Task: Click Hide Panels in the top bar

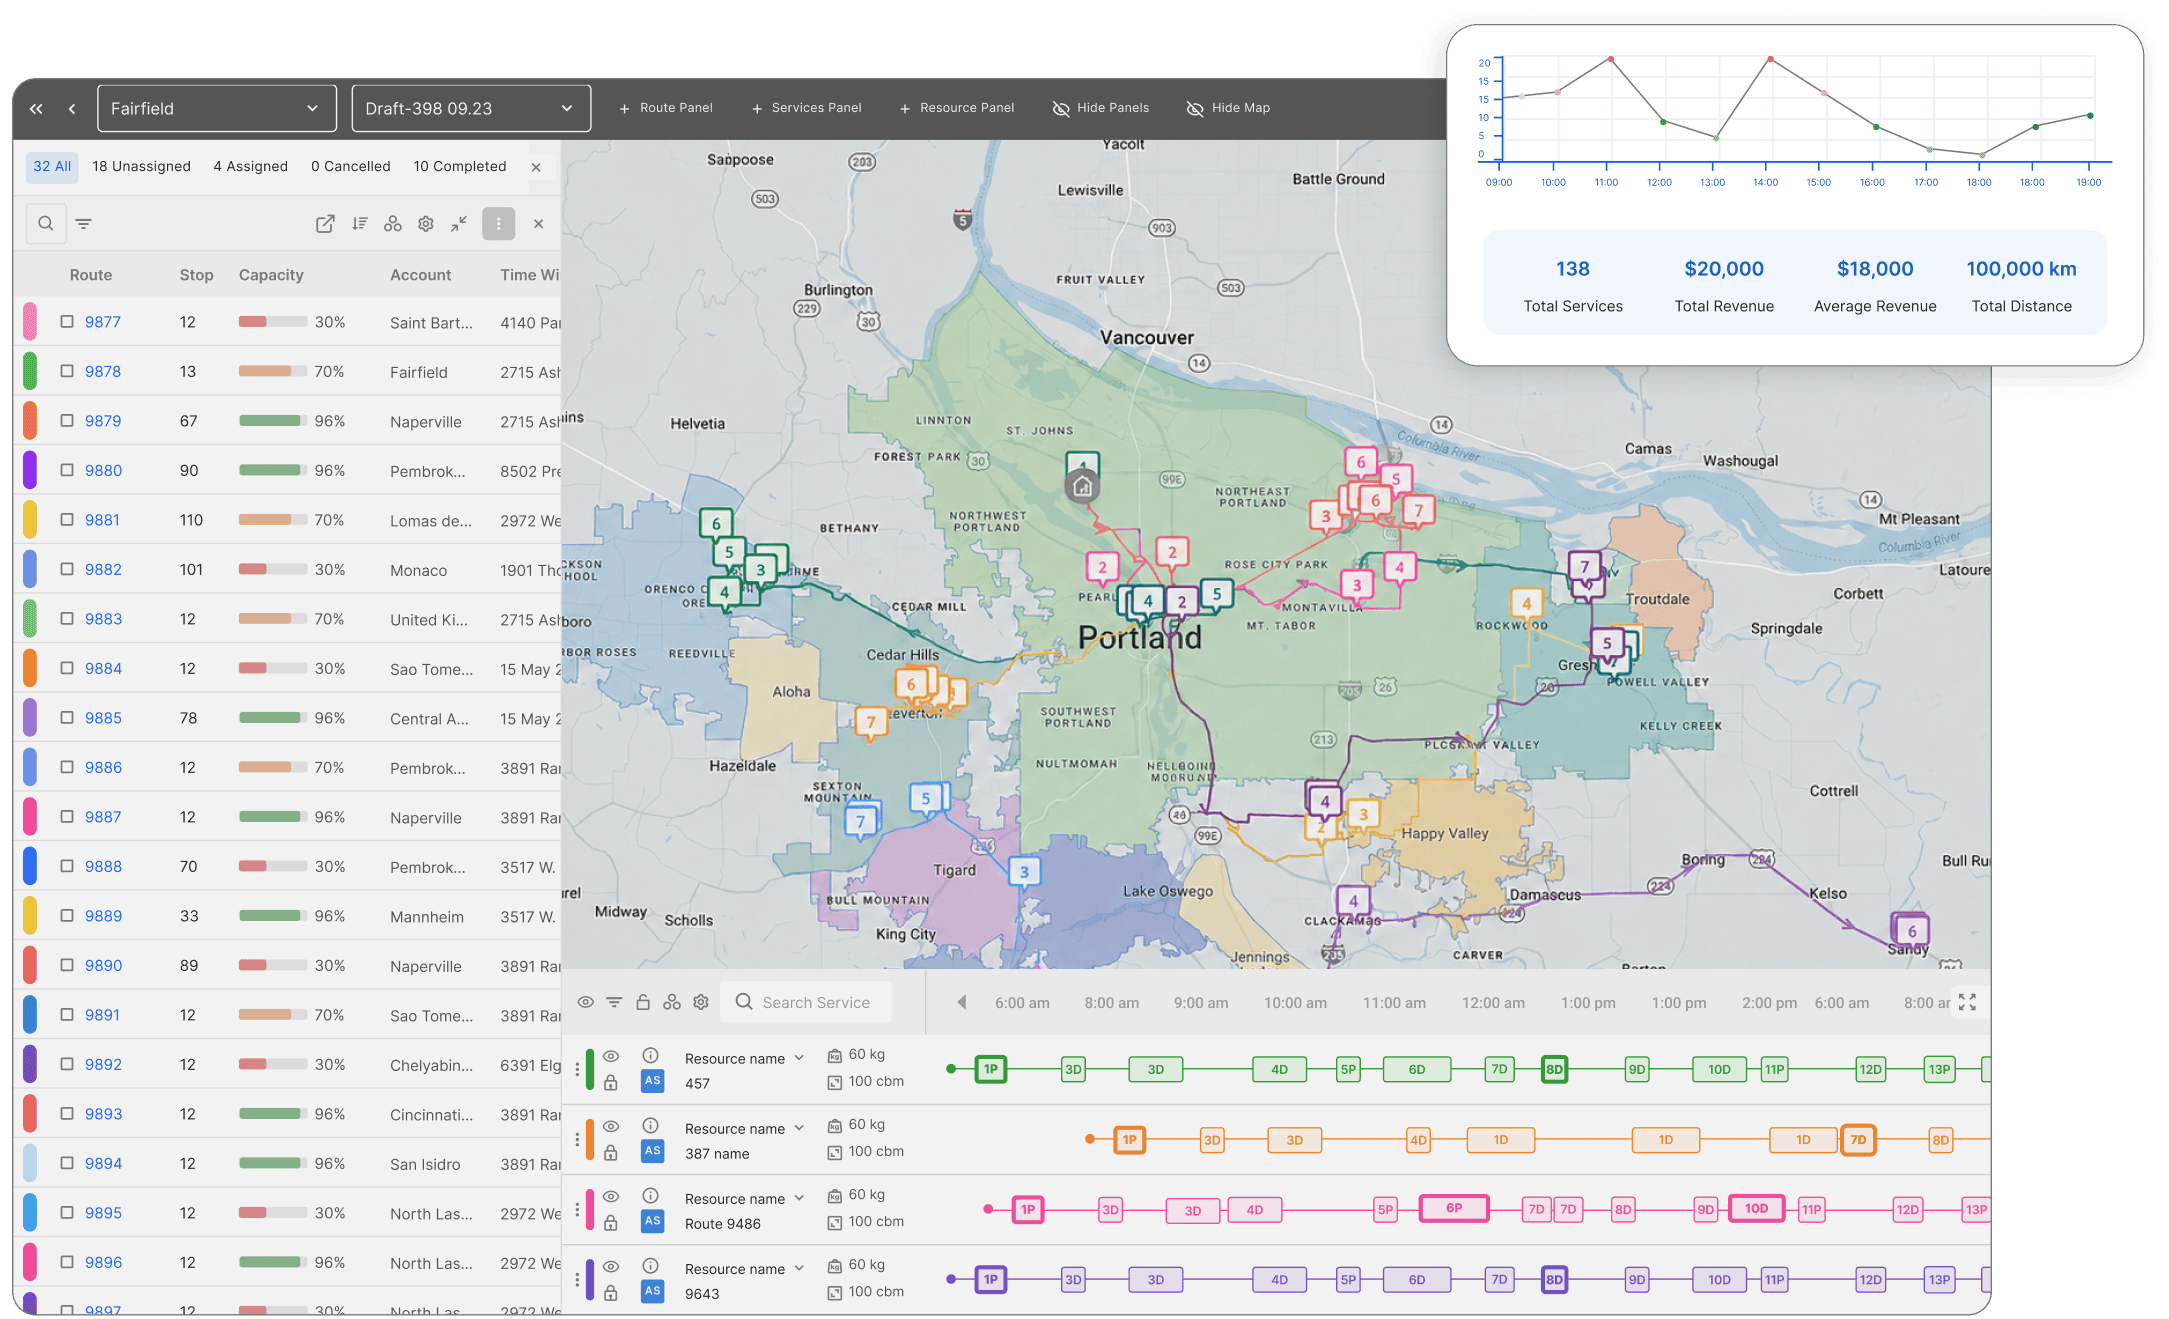Action: [x=1101, y=108]
